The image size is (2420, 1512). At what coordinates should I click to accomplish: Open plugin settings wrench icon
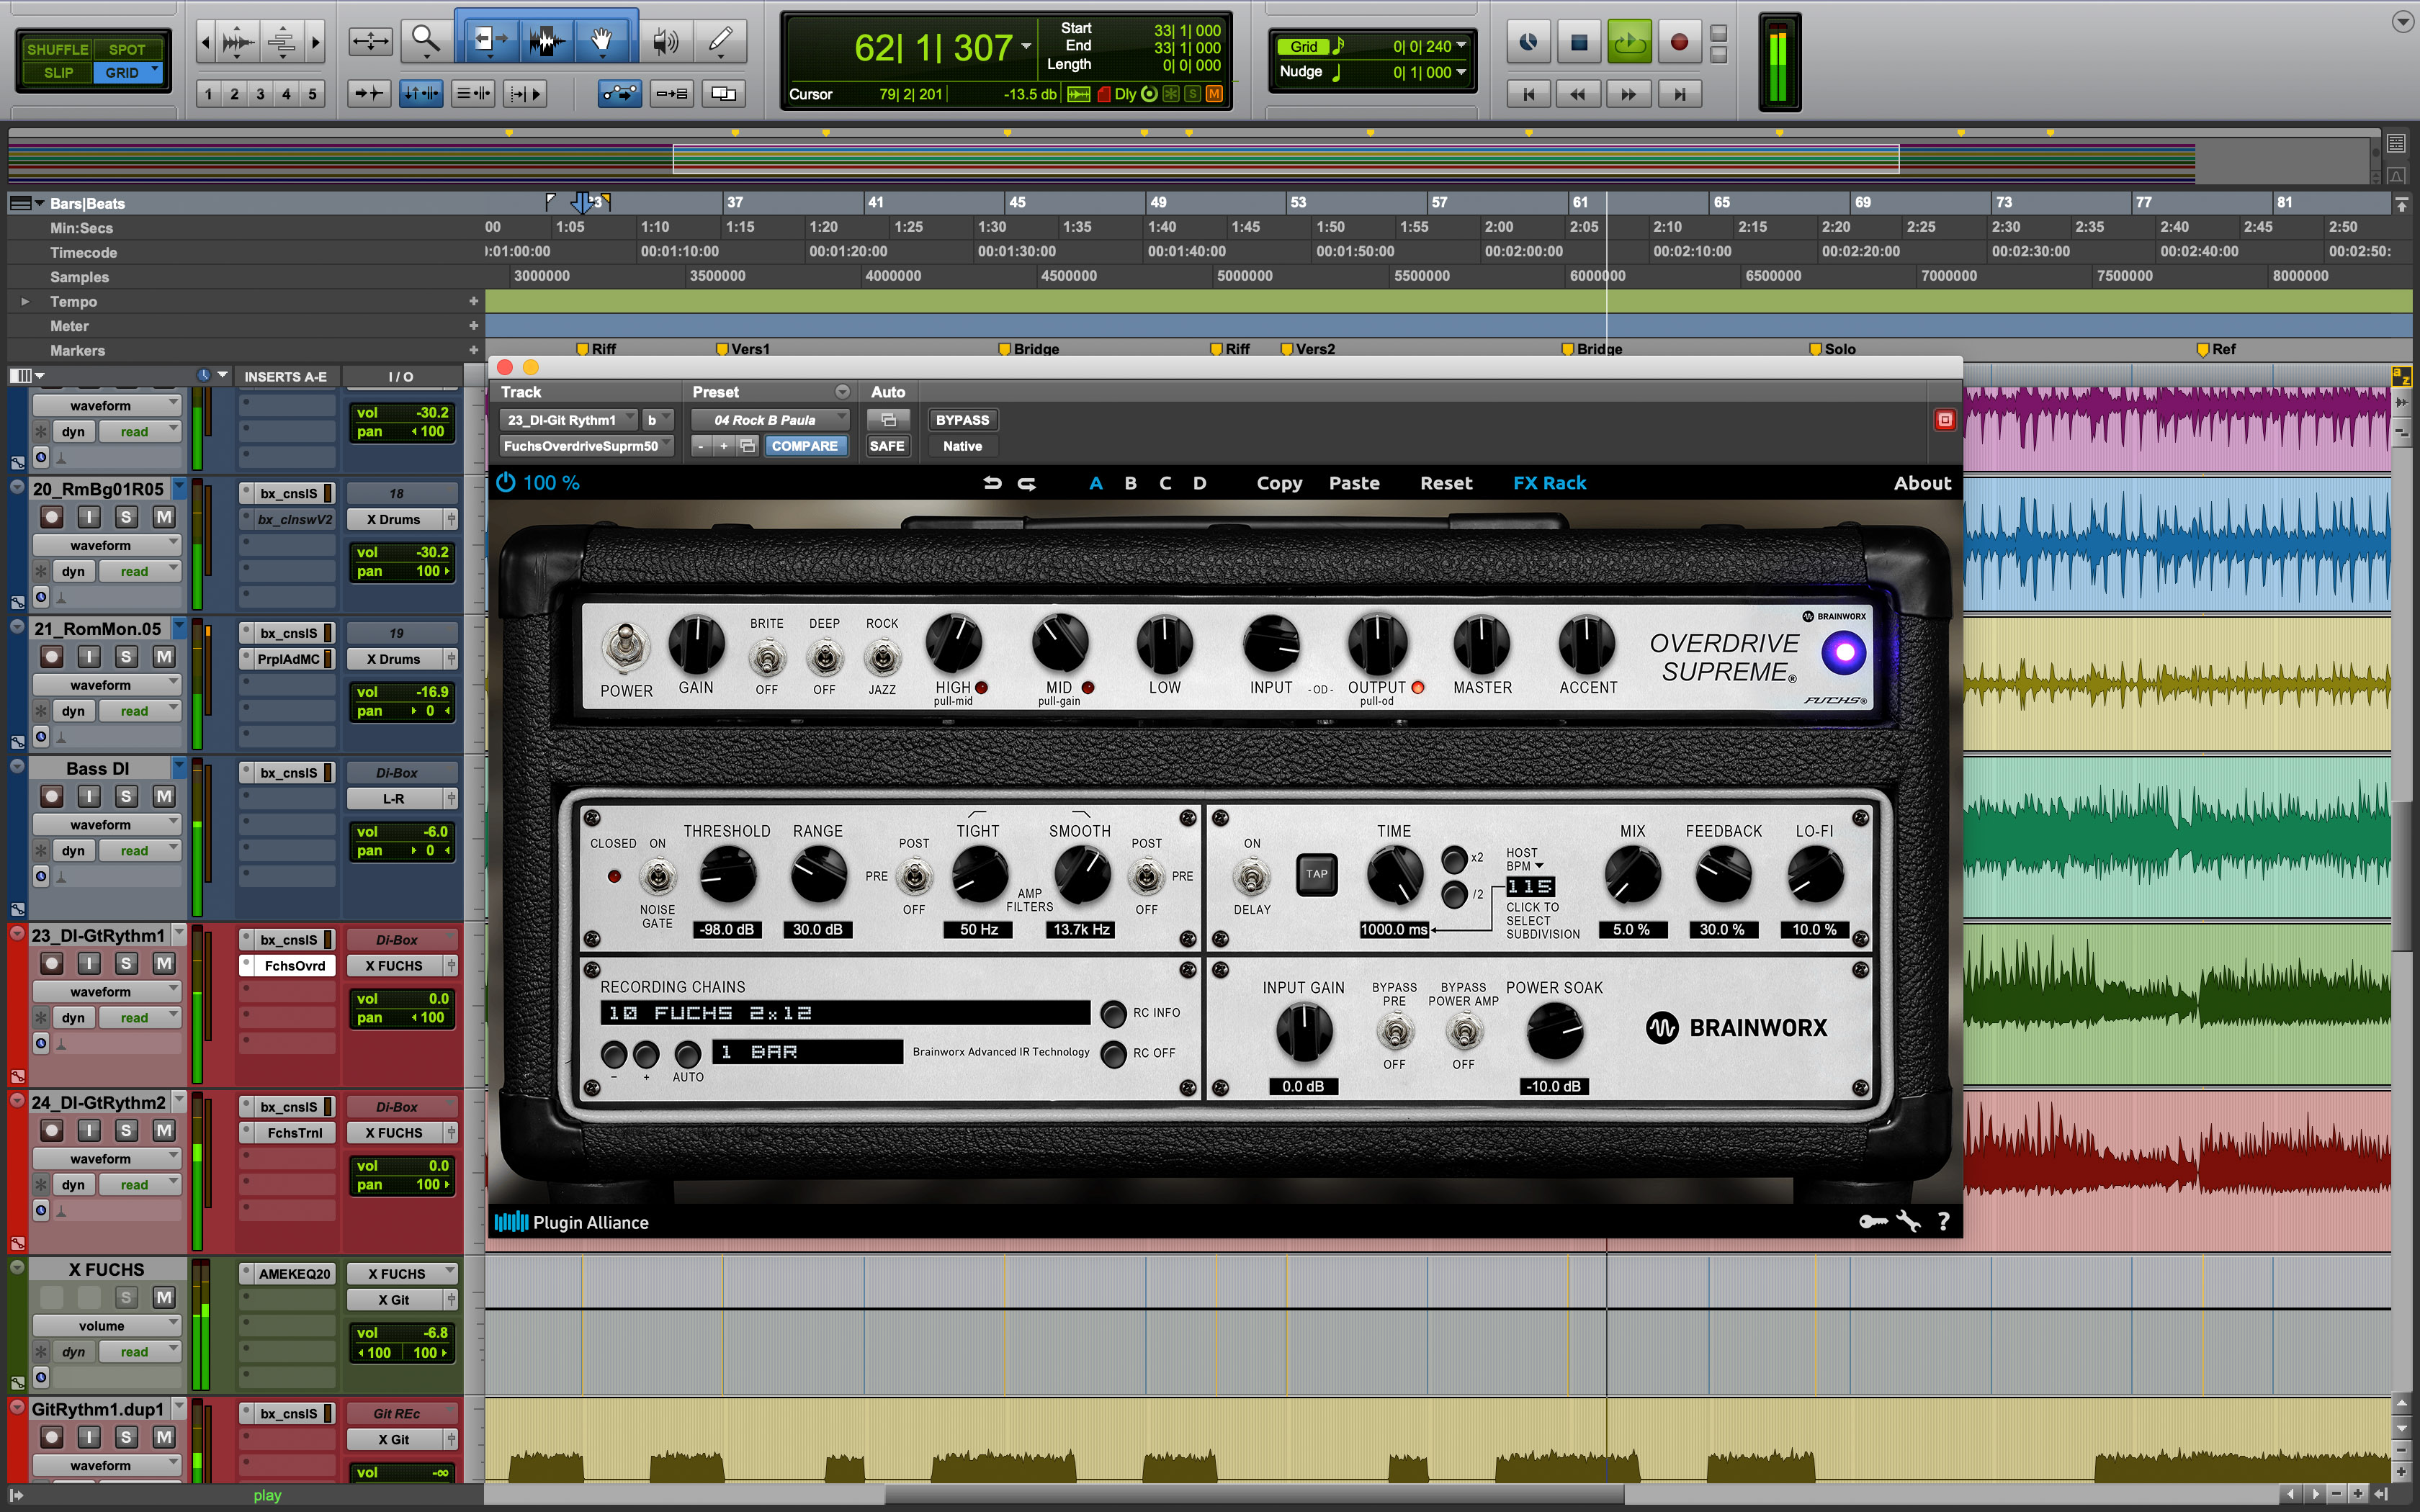[1908, 1221]
